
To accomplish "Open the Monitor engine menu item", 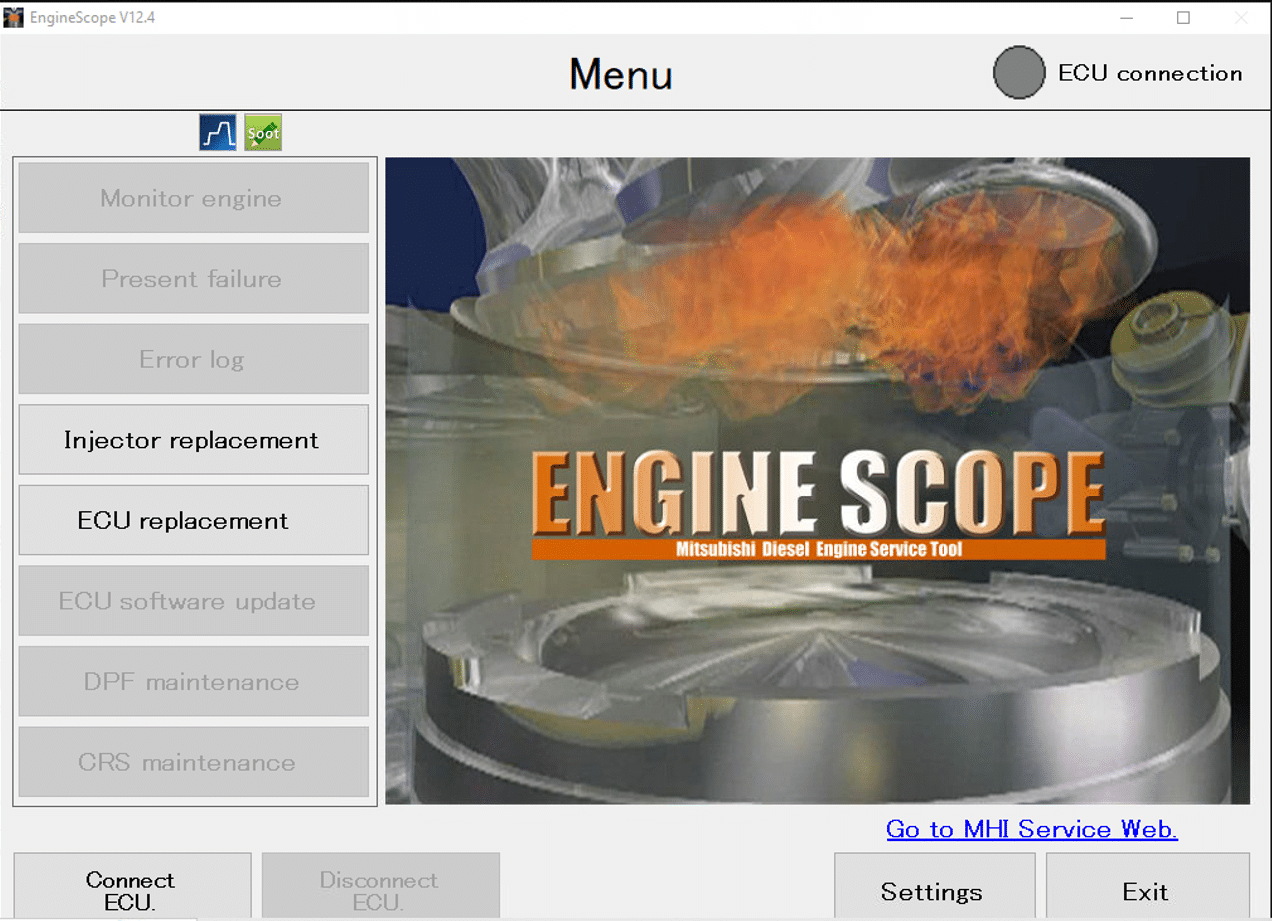I will (x=193, y=198).
